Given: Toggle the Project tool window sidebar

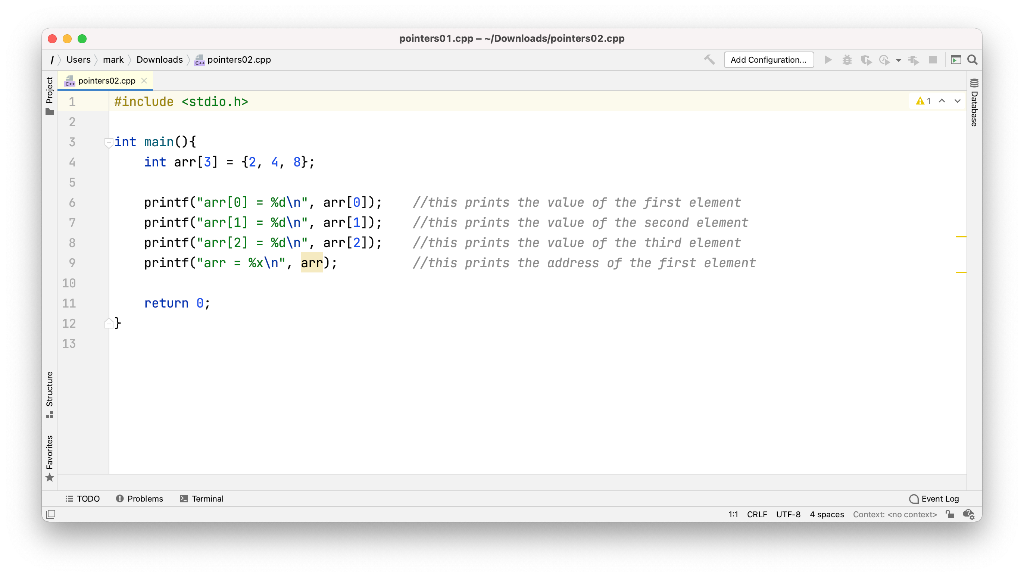Looking at the screenshot, I should [50, 88].
